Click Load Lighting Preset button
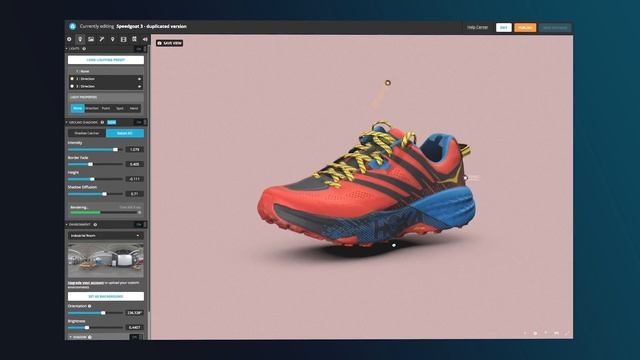The image size is (640, 360). 106,60
